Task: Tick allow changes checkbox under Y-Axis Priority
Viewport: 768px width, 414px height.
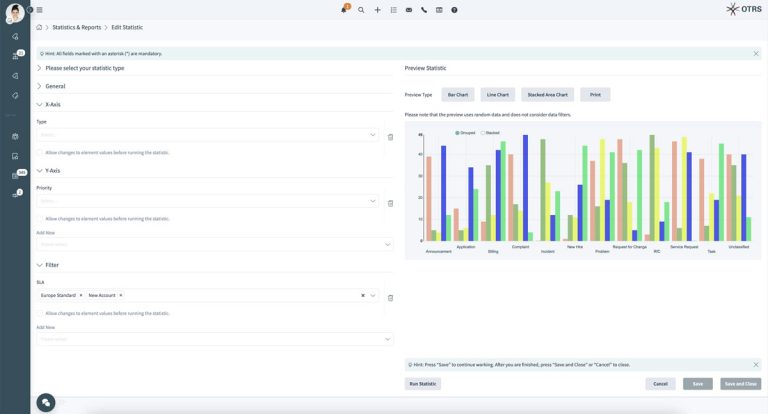Action: (40, 218)
